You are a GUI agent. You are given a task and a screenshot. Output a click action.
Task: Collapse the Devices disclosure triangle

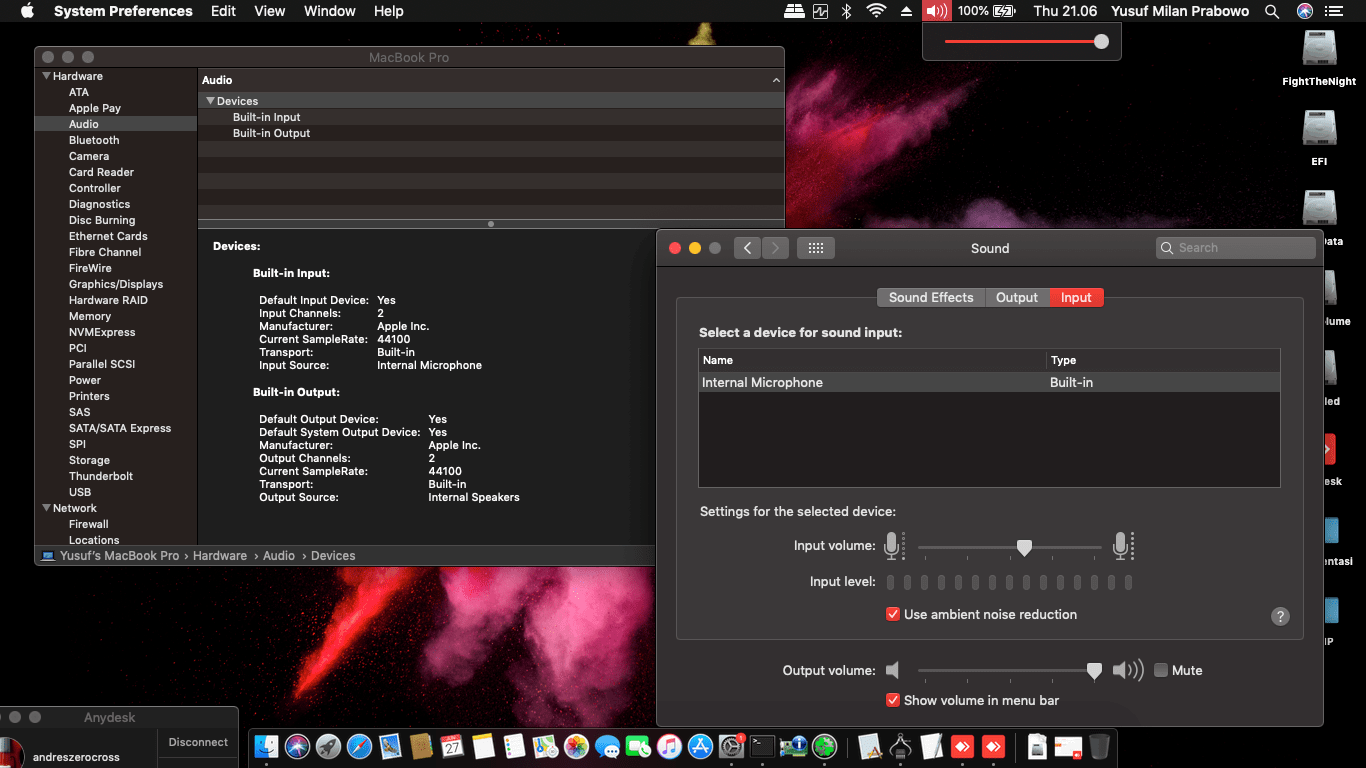pyautogui.click(x=210, y=101)
